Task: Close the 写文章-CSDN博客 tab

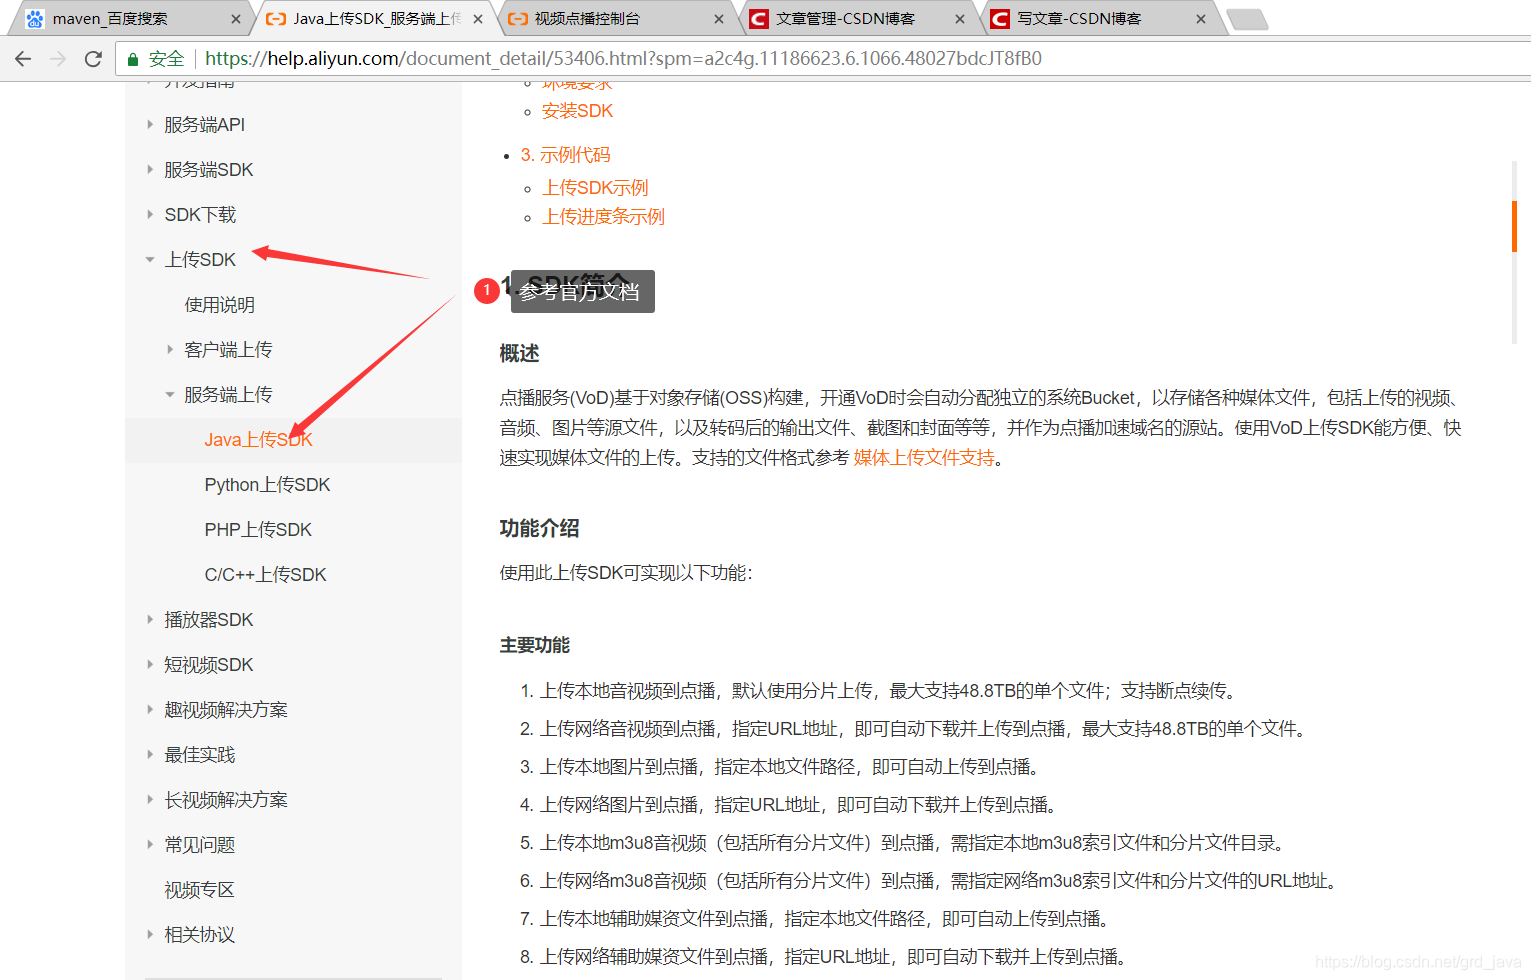Action: [x=1201, y=19]
